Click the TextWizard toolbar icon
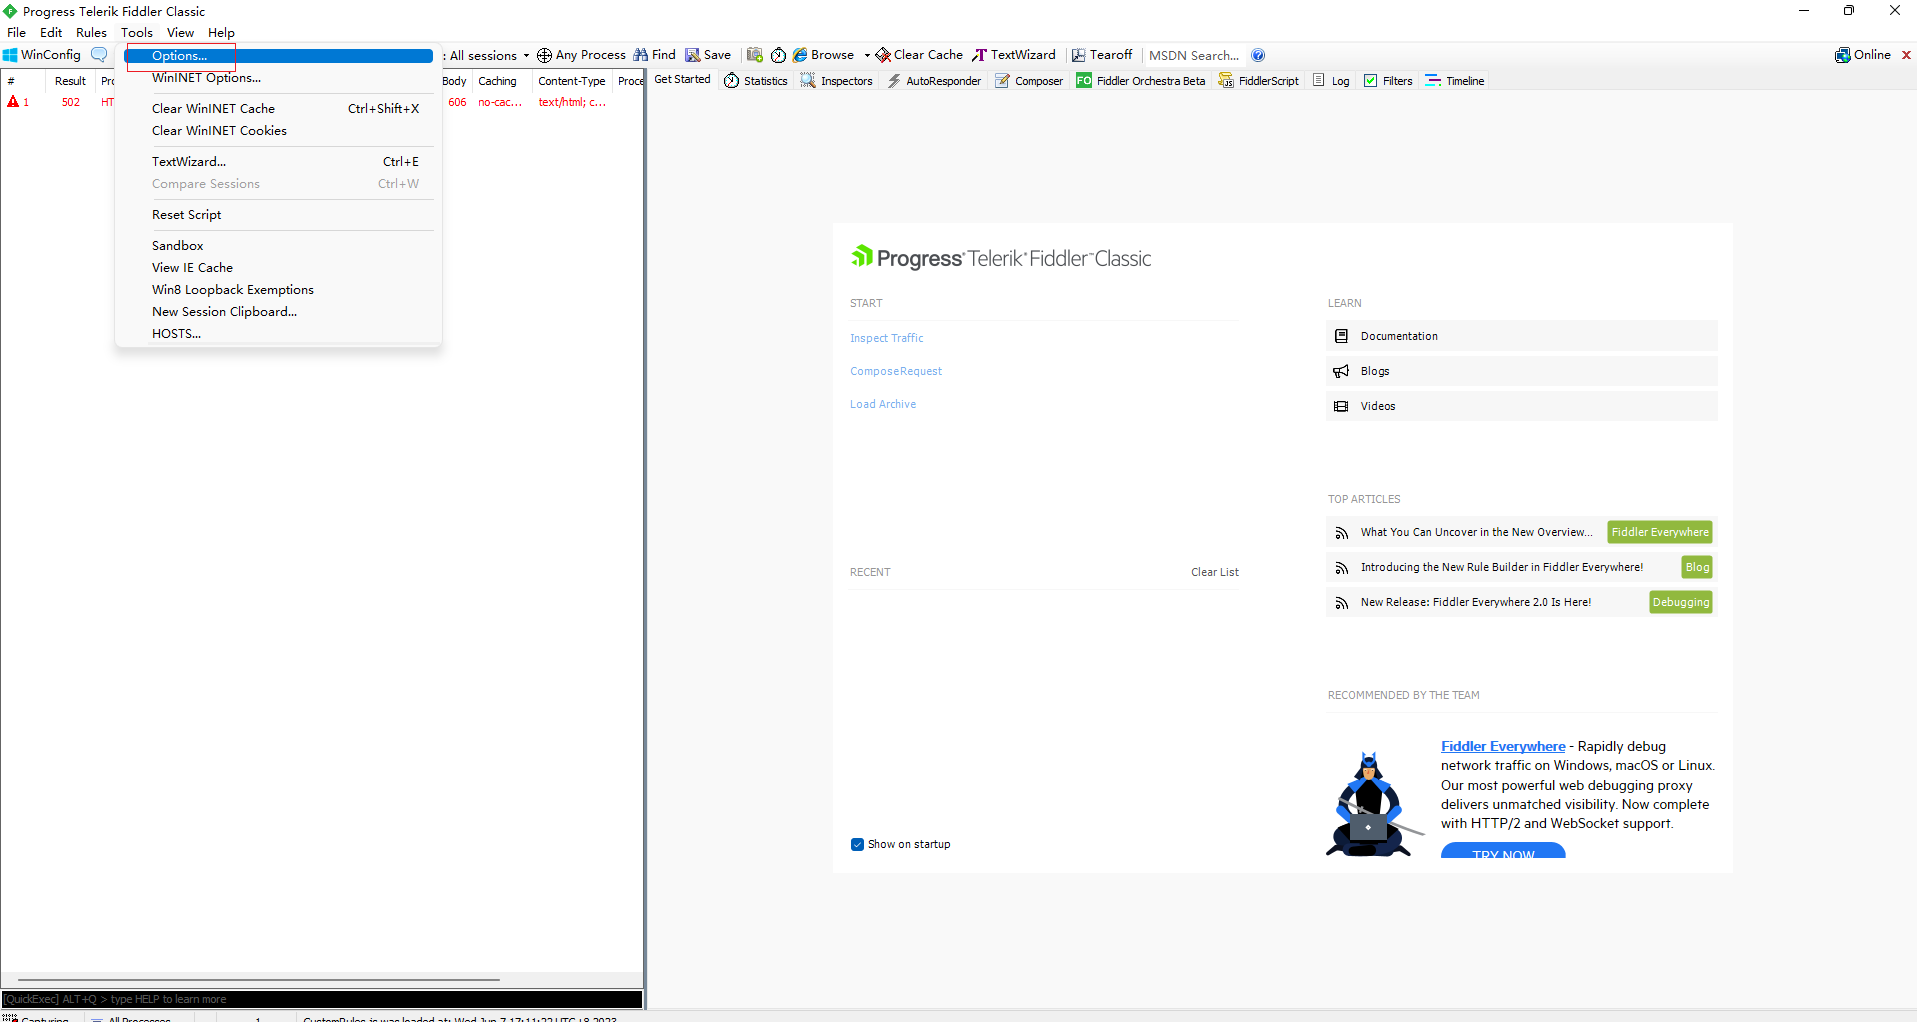 tap(980, 55)
